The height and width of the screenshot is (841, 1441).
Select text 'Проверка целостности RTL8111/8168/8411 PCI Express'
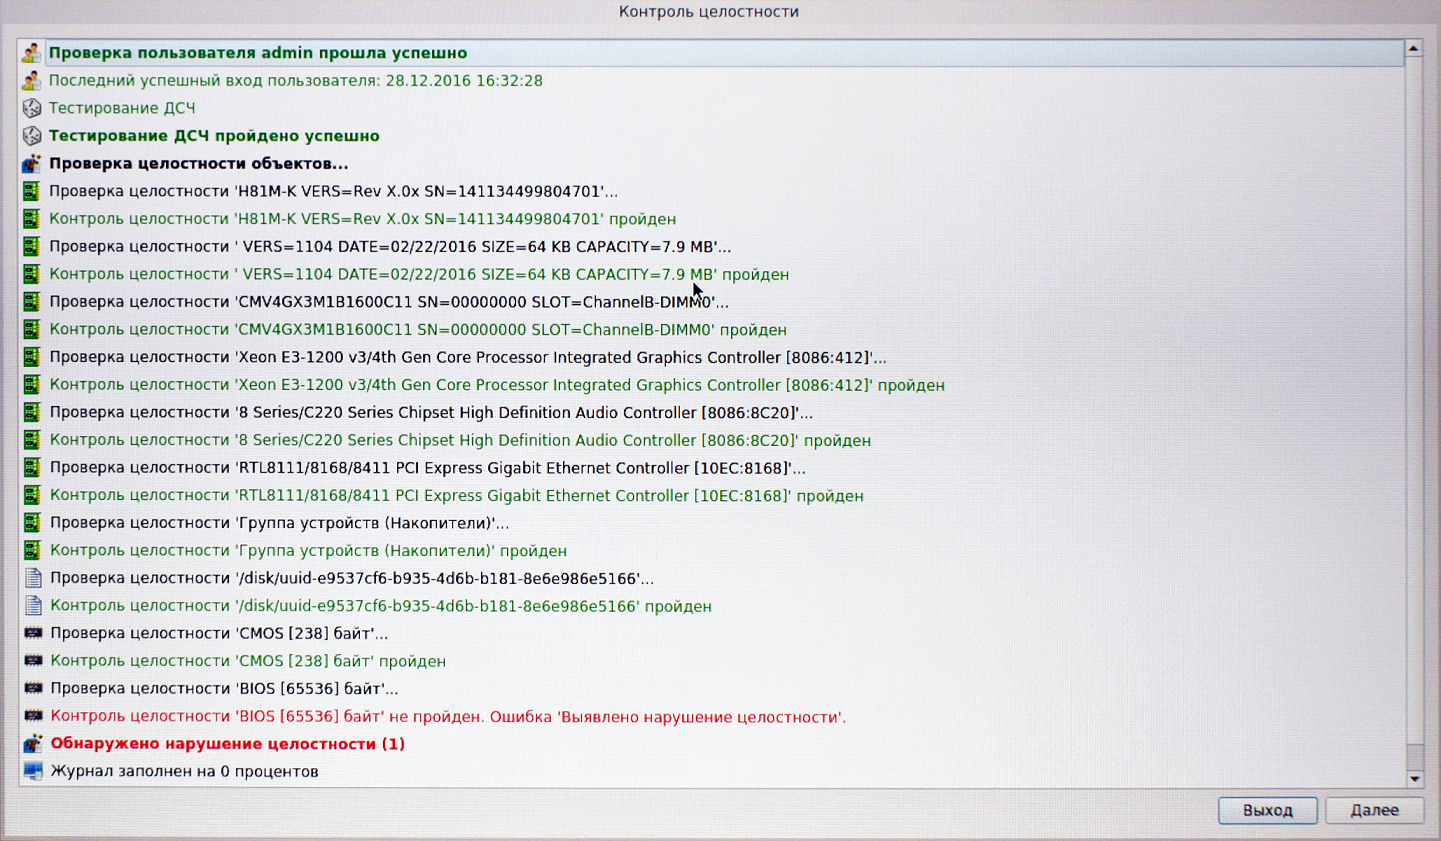428,468
